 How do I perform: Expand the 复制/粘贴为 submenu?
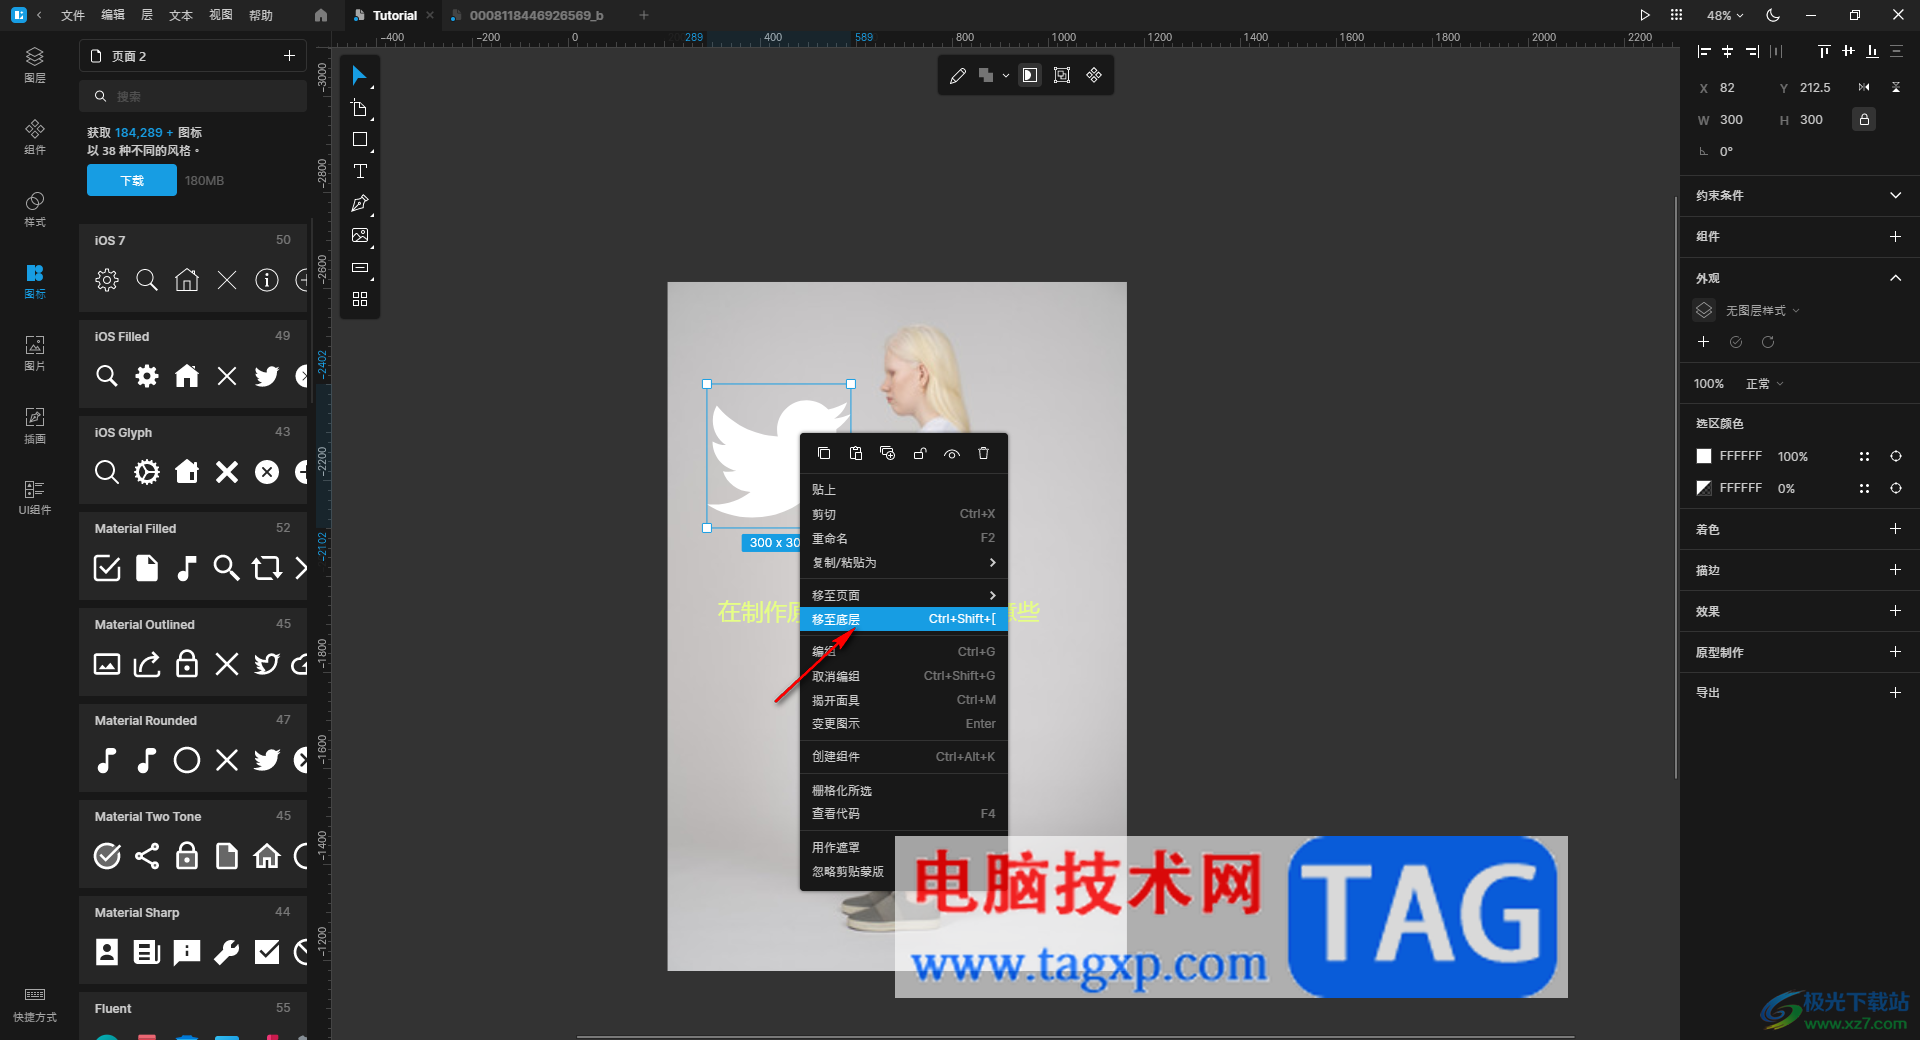(904, 563)
